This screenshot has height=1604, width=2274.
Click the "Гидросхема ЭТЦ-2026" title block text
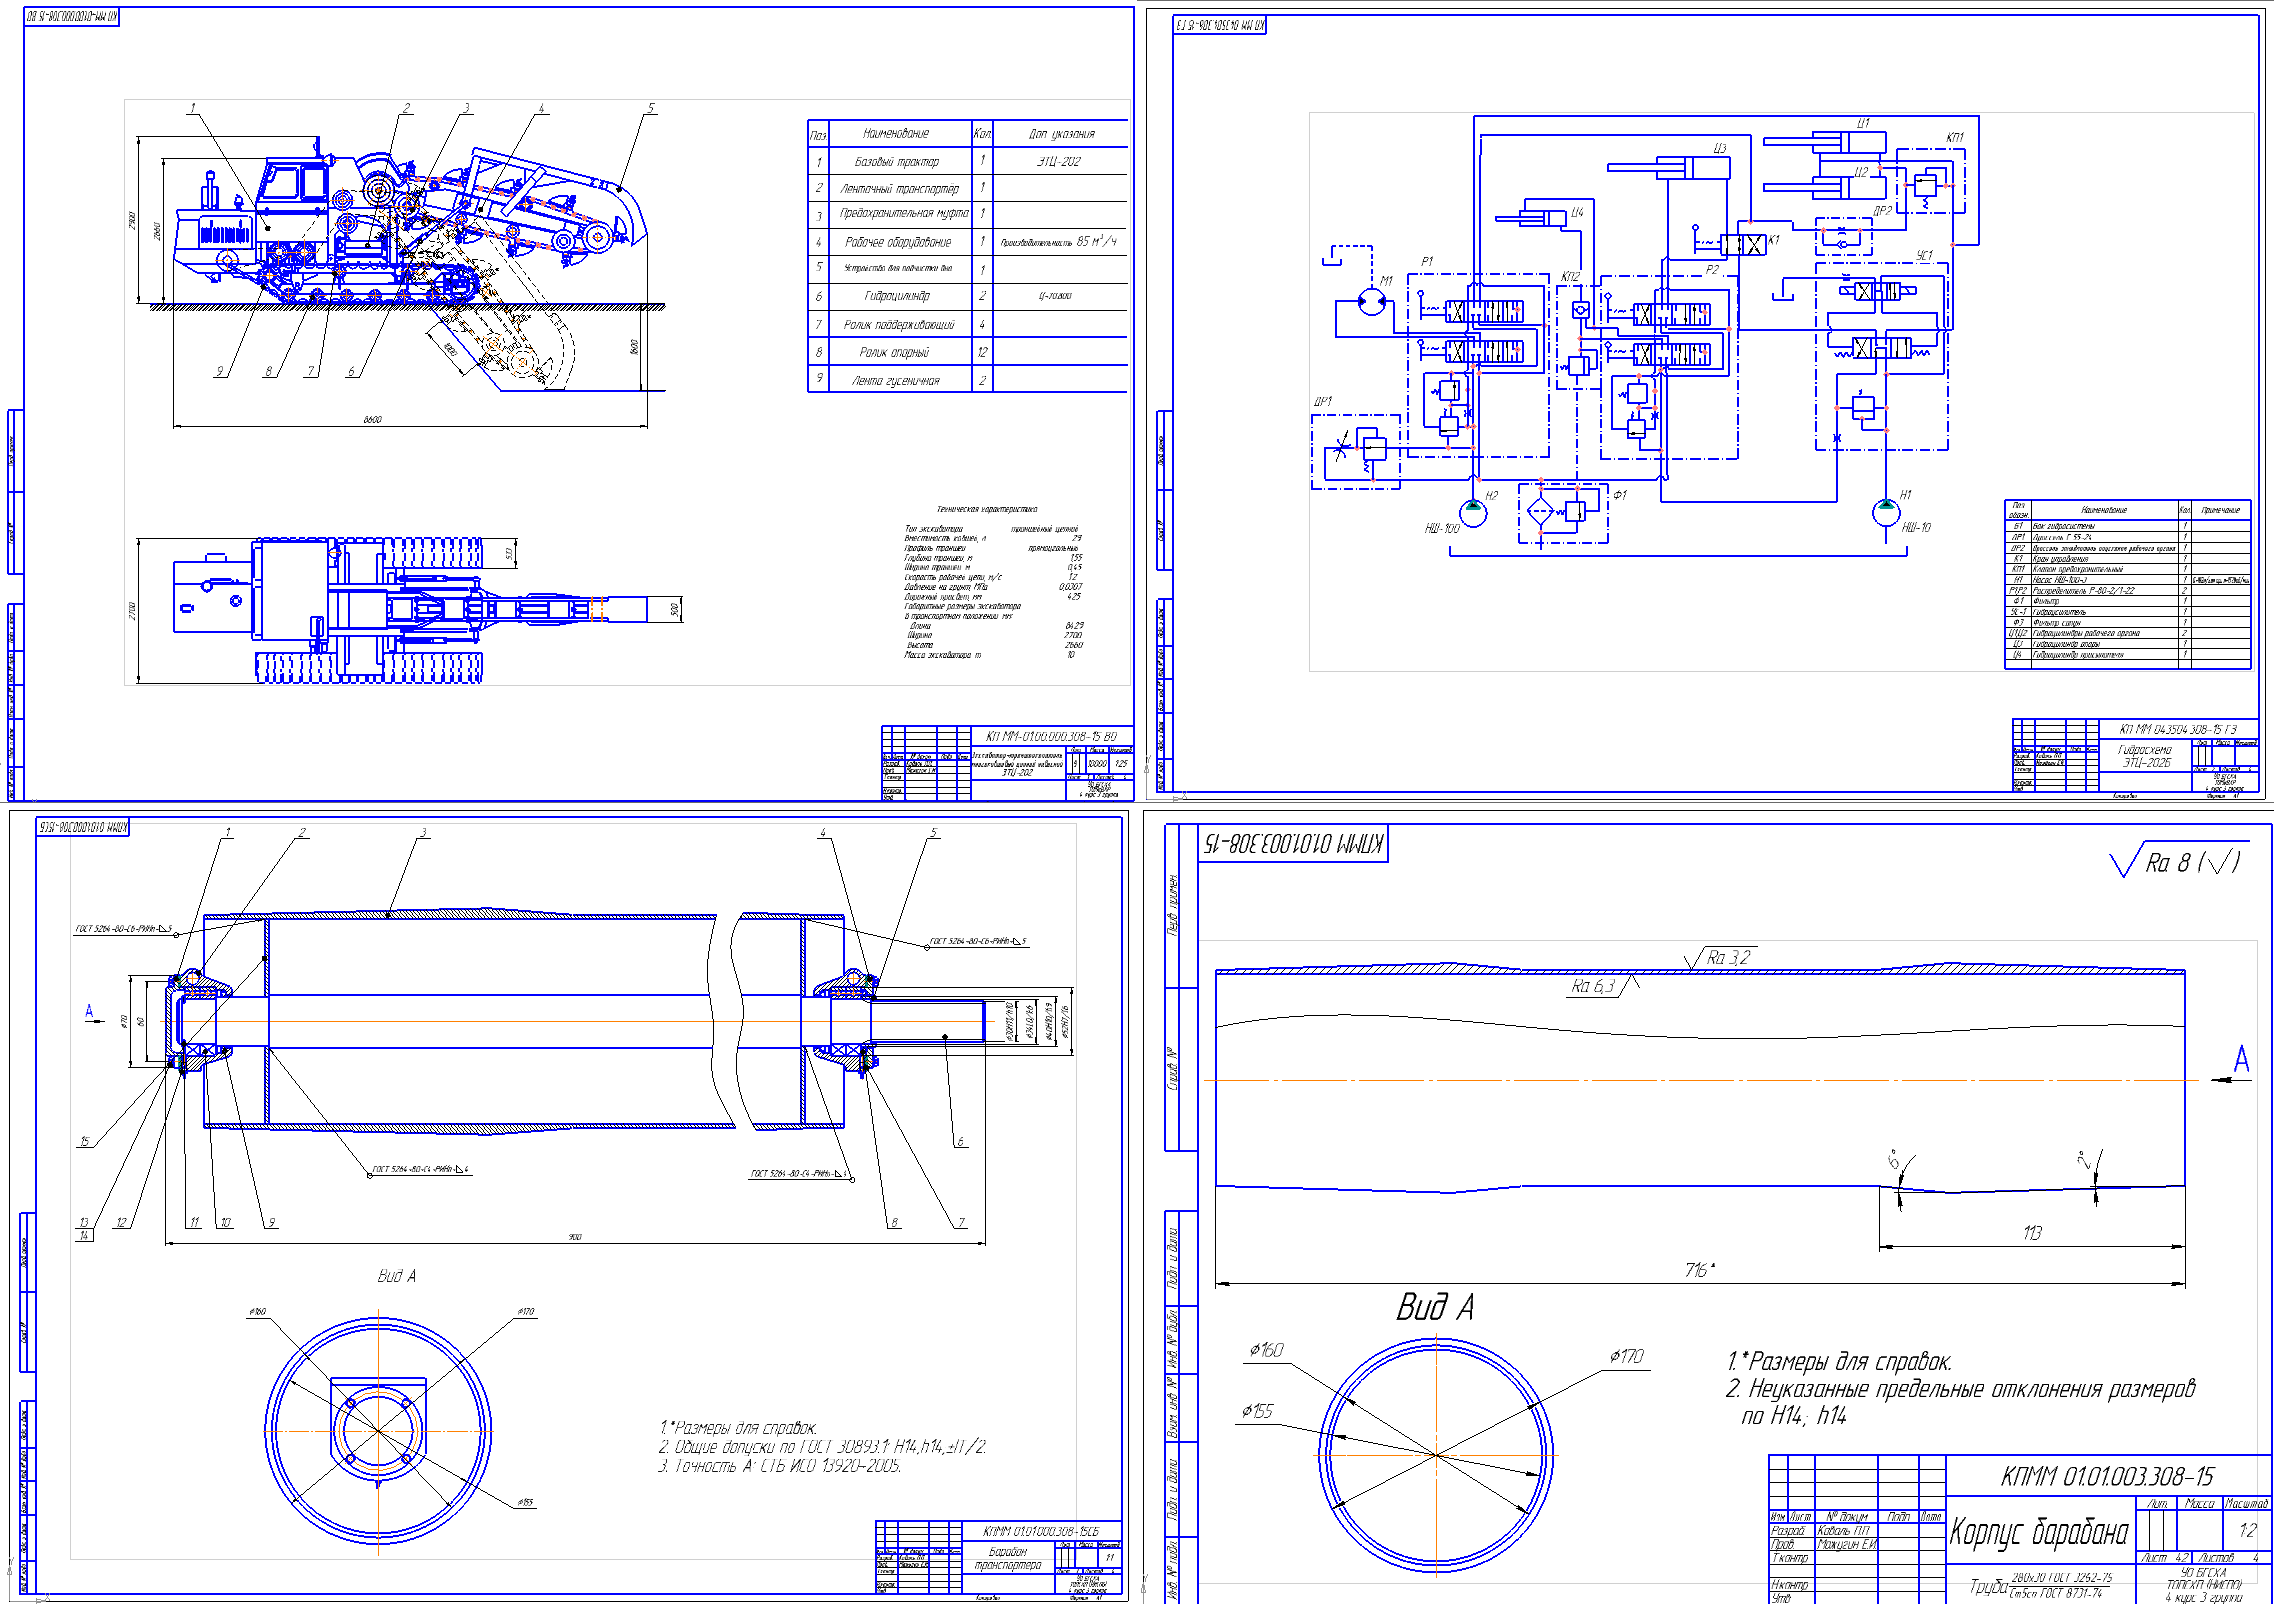2144,755
